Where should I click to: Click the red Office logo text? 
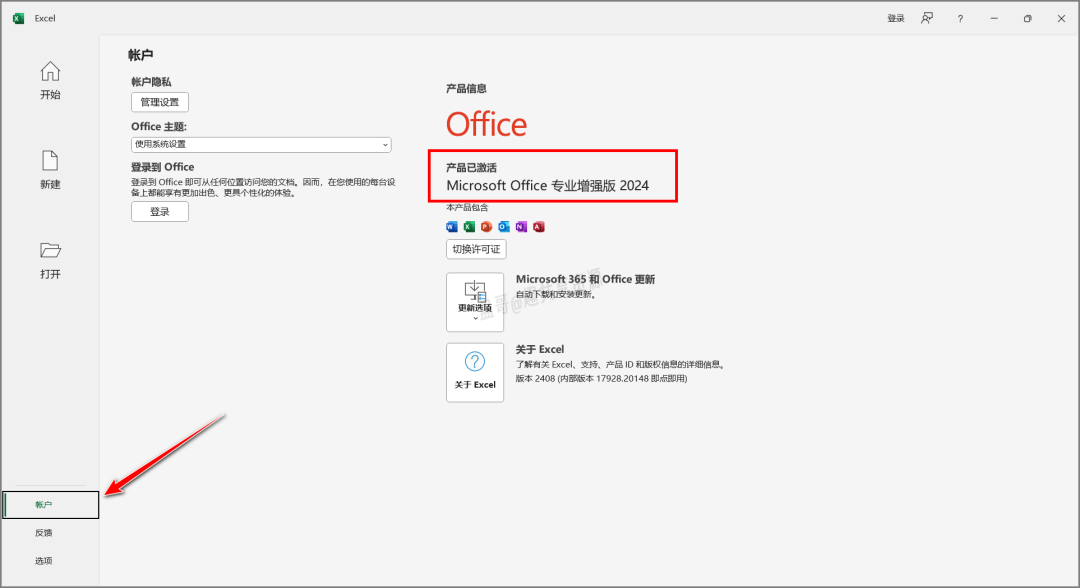[x=486, y=125]
